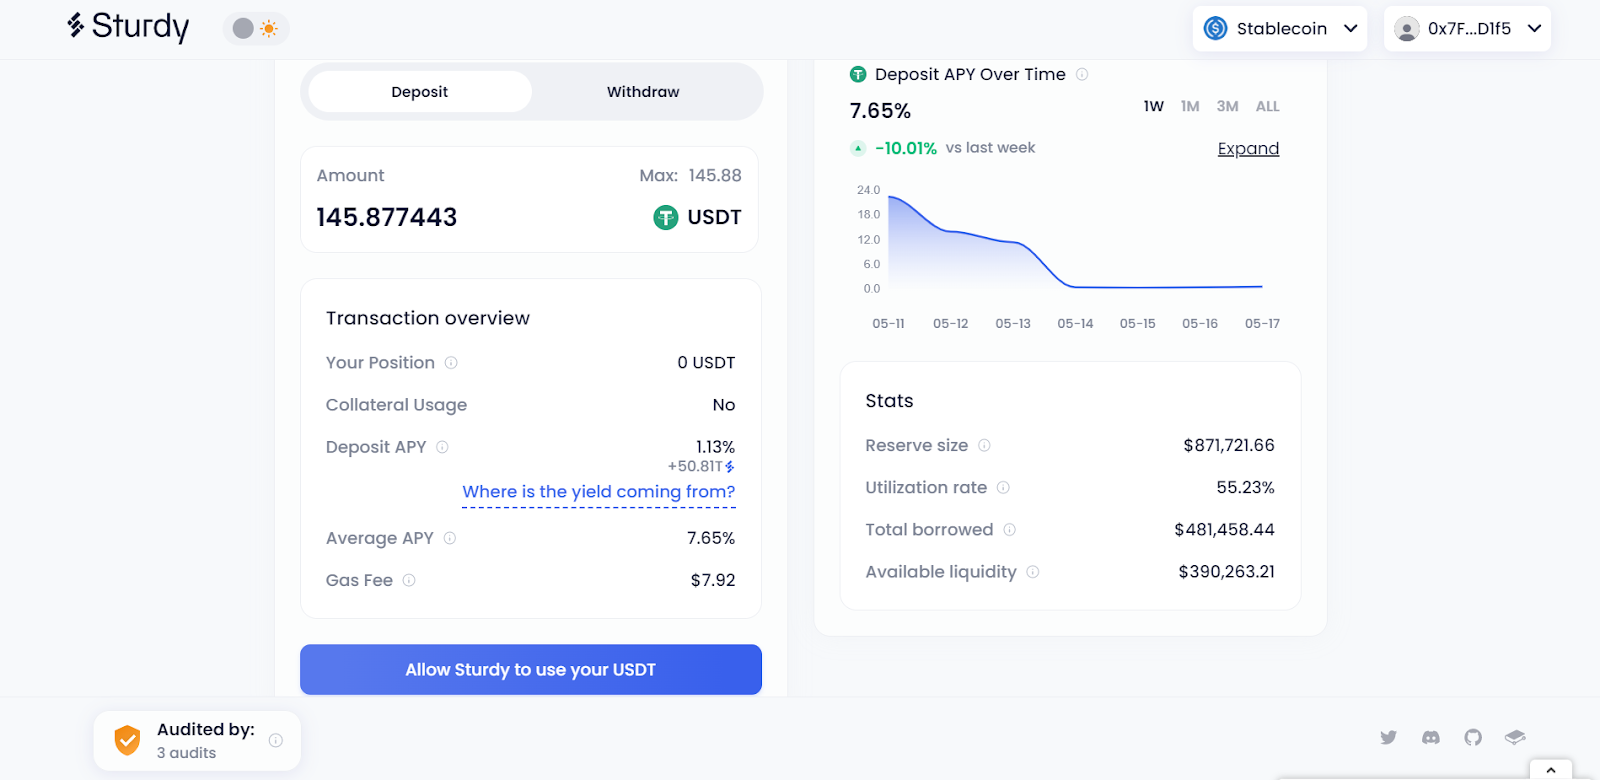This screenshot has width=1600, height=780.
Task: Show info for Gas Fee
Action: 409,580
